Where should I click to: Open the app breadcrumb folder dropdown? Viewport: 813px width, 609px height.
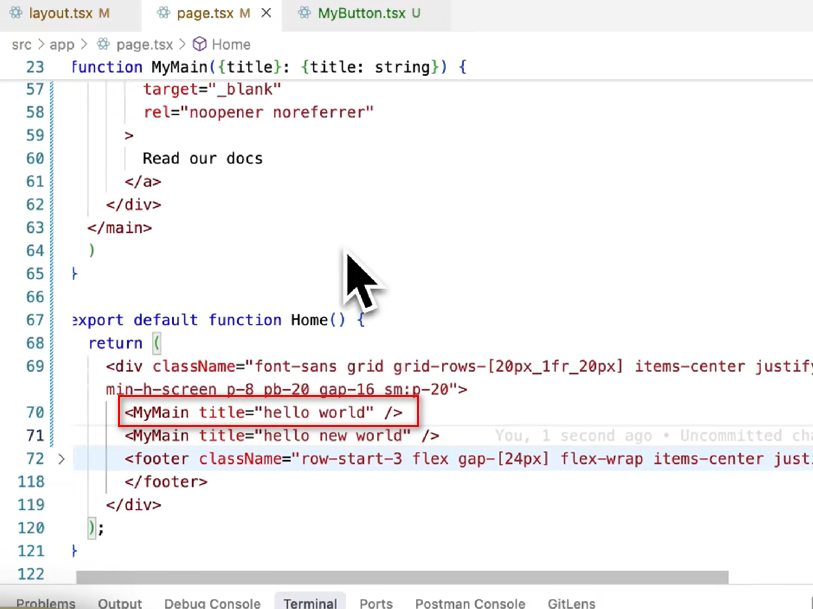tap(62, 45)
